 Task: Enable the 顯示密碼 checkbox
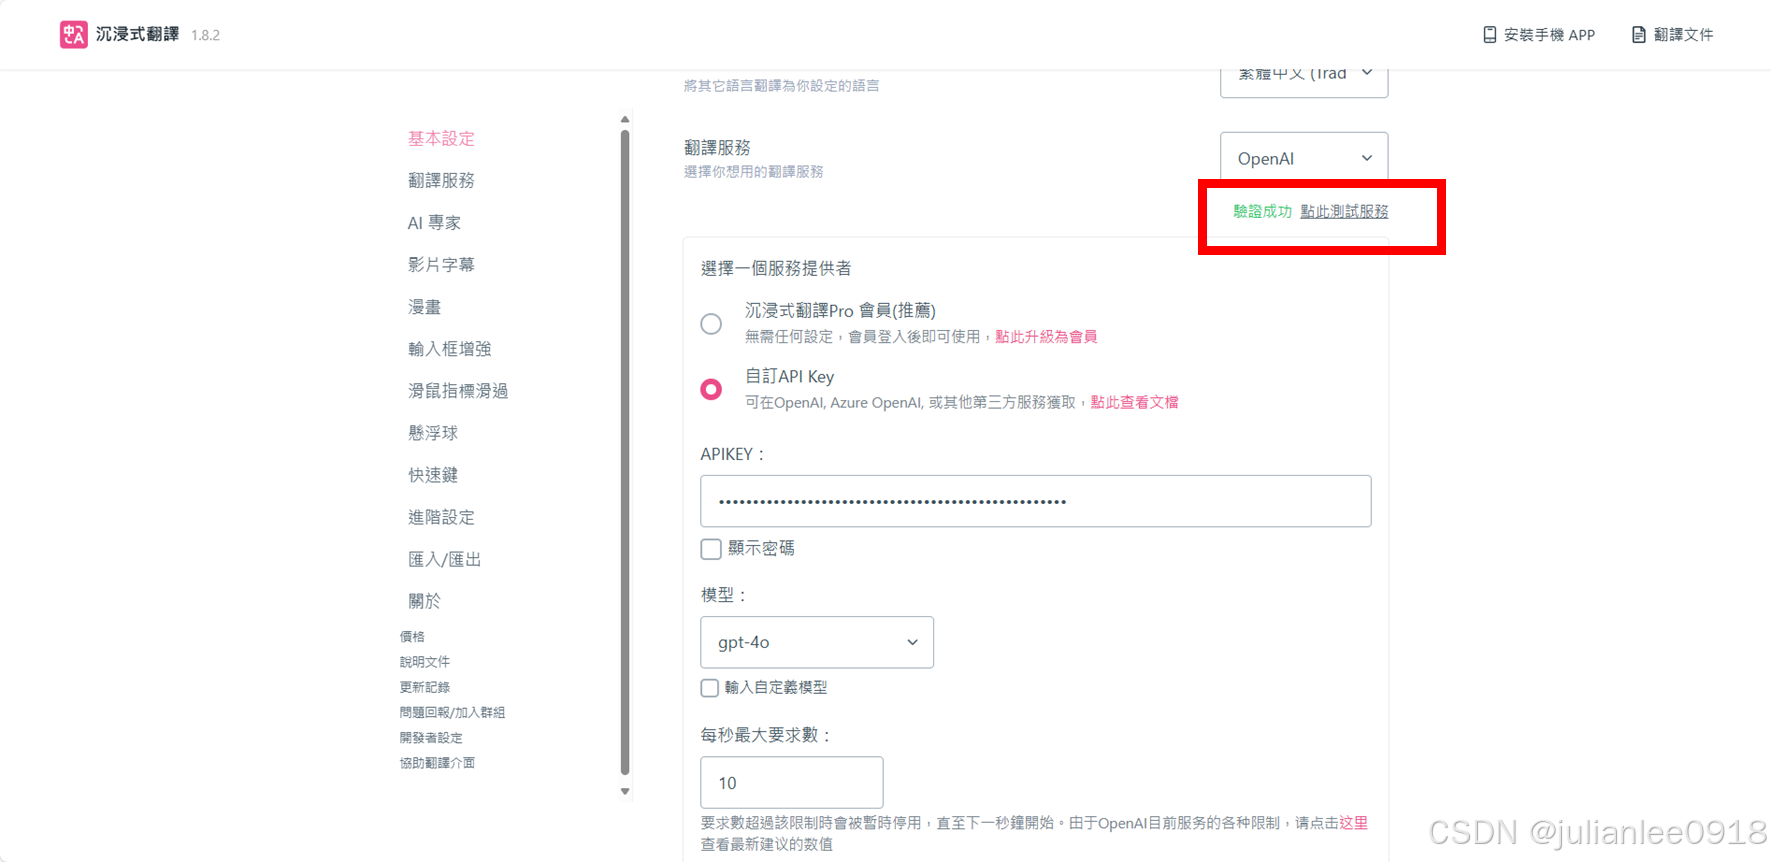tap(711, 549)
